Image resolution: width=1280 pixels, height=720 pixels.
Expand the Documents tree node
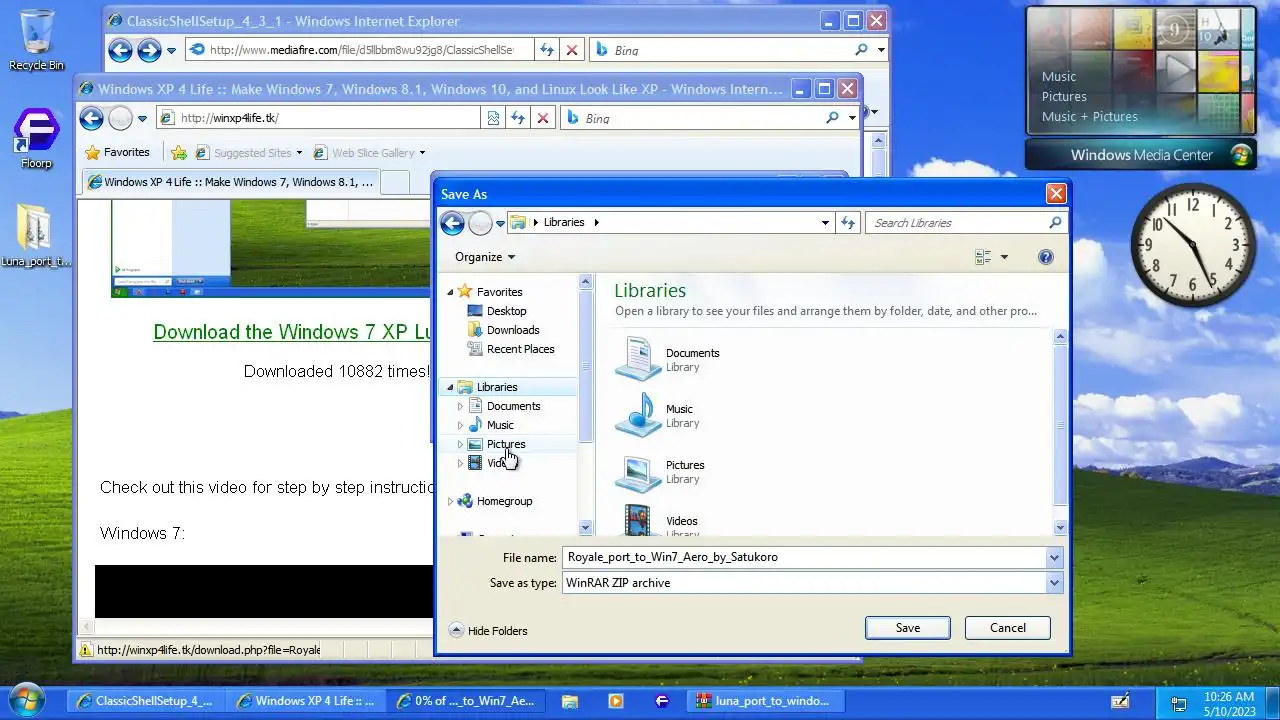460,406
